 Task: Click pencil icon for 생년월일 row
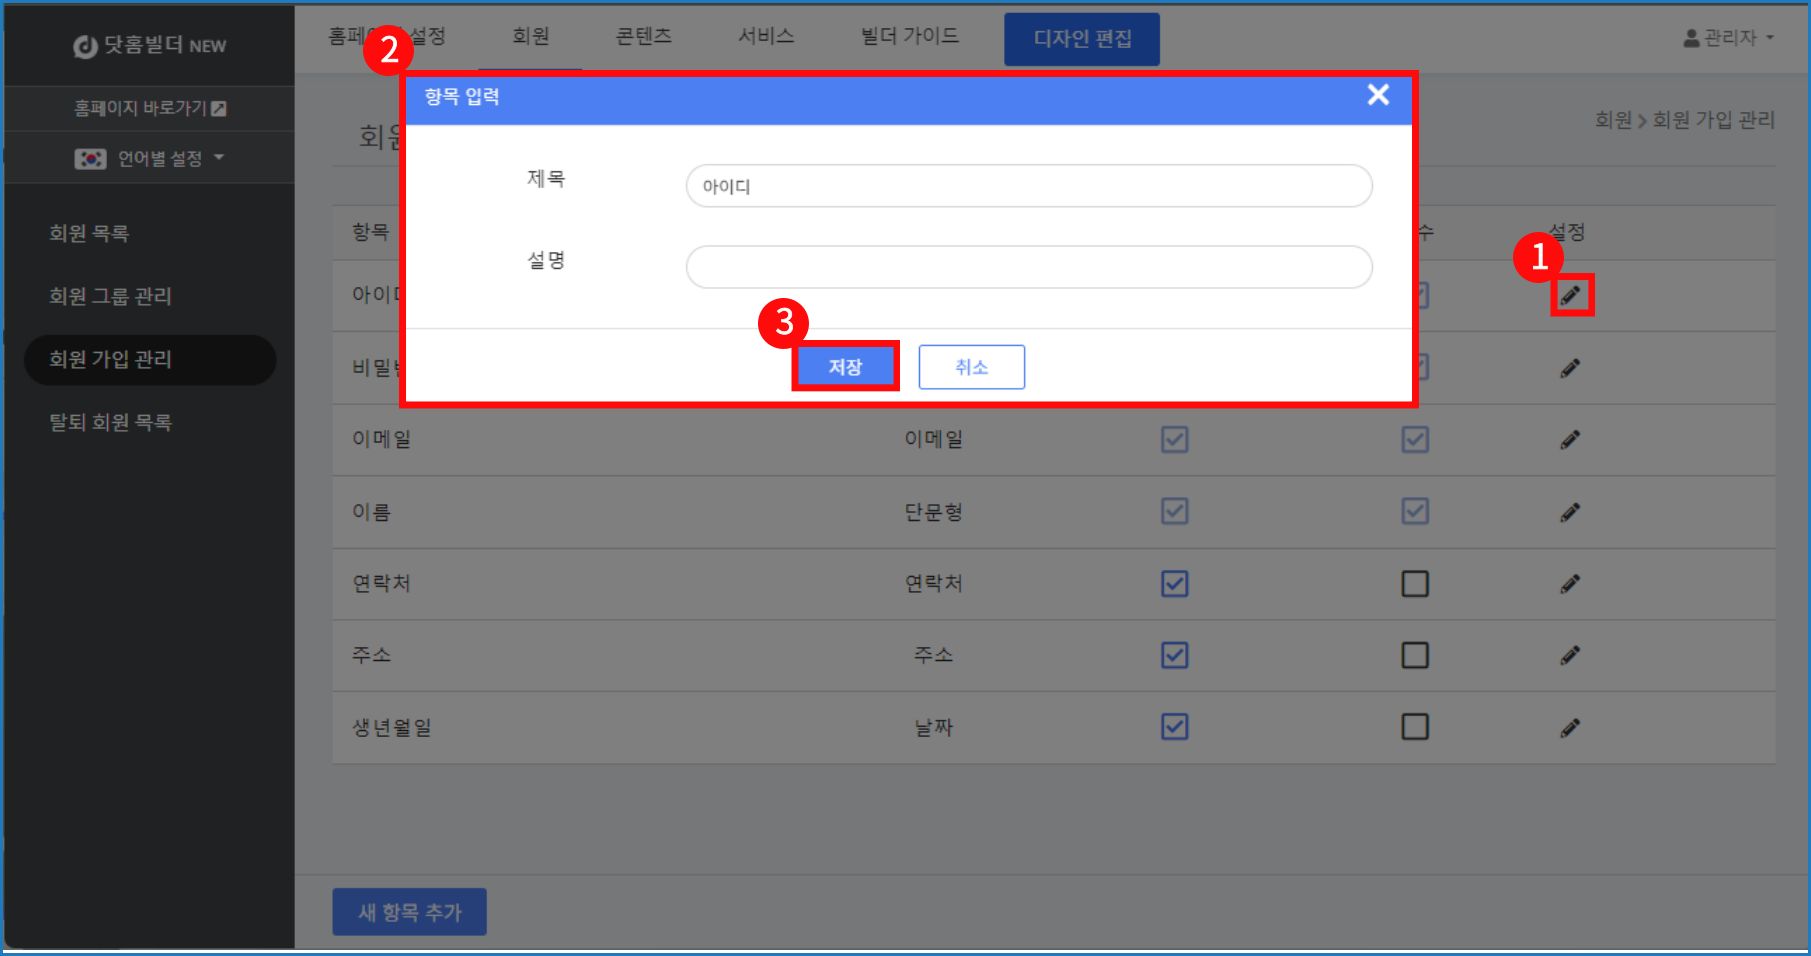click(x=1570, y=728)
